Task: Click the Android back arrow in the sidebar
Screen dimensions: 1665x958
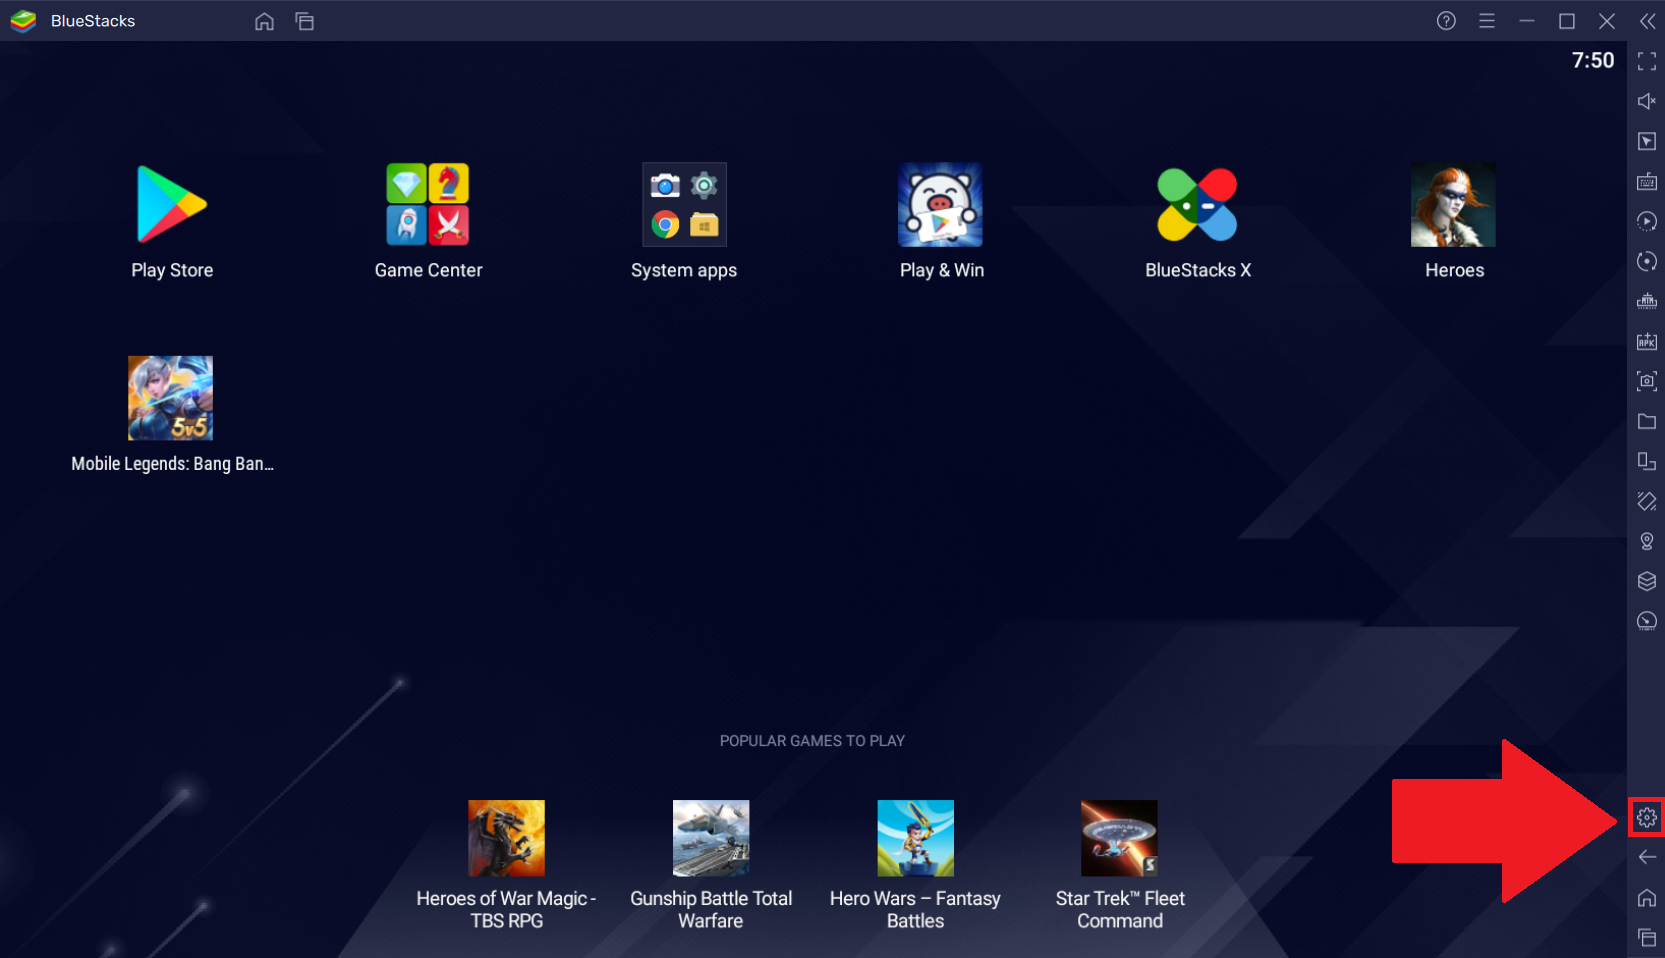Action: point(1647,857)
